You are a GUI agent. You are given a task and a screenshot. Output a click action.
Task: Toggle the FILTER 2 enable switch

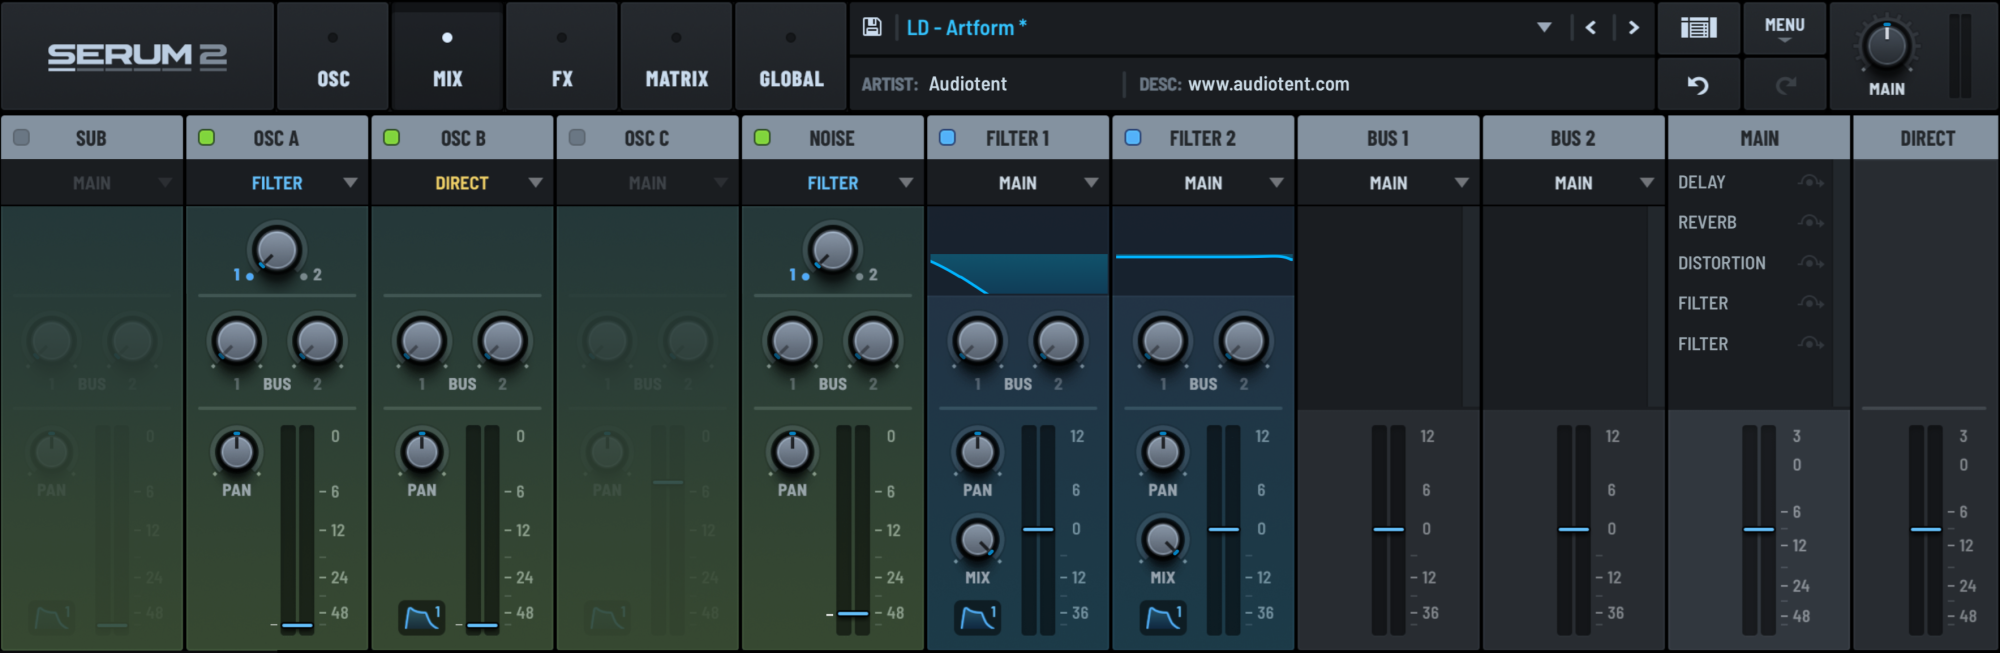pyautogui.click(x=1133, y=137)
